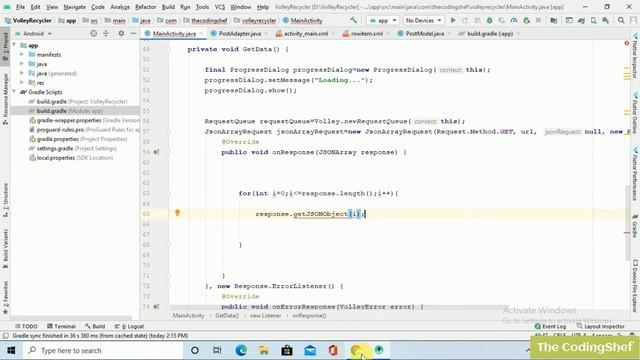The height and width of the screenshot is (360, 640).
Task: Open Microsoft Edge from taskbar
Action: tap(241, 350)
